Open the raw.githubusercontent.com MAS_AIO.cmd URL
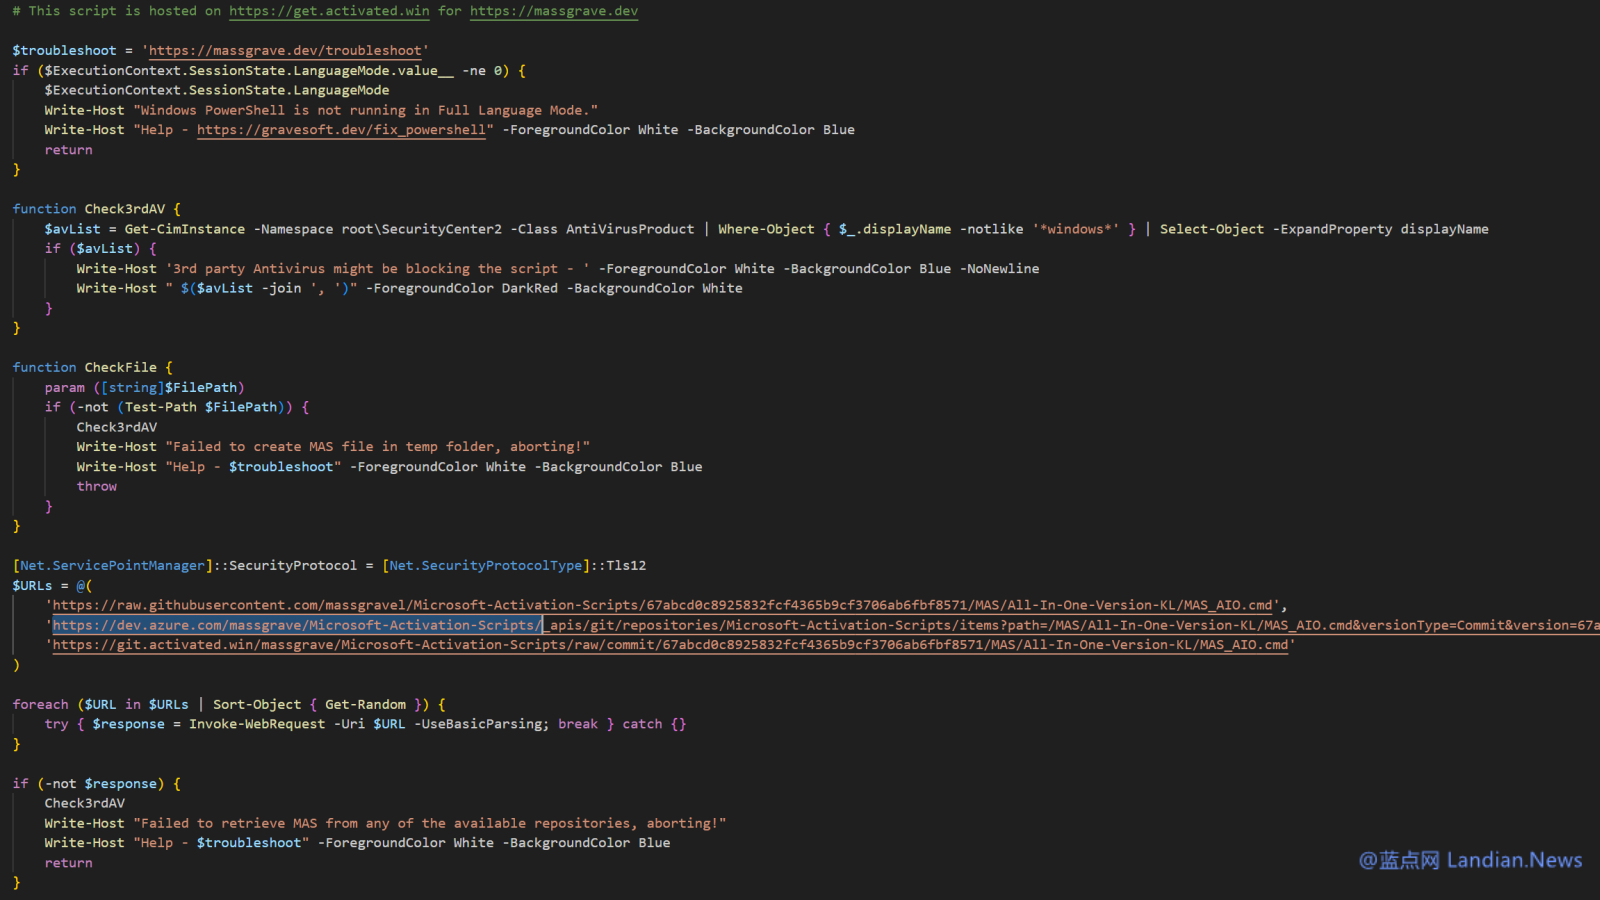 coord(662,605)
